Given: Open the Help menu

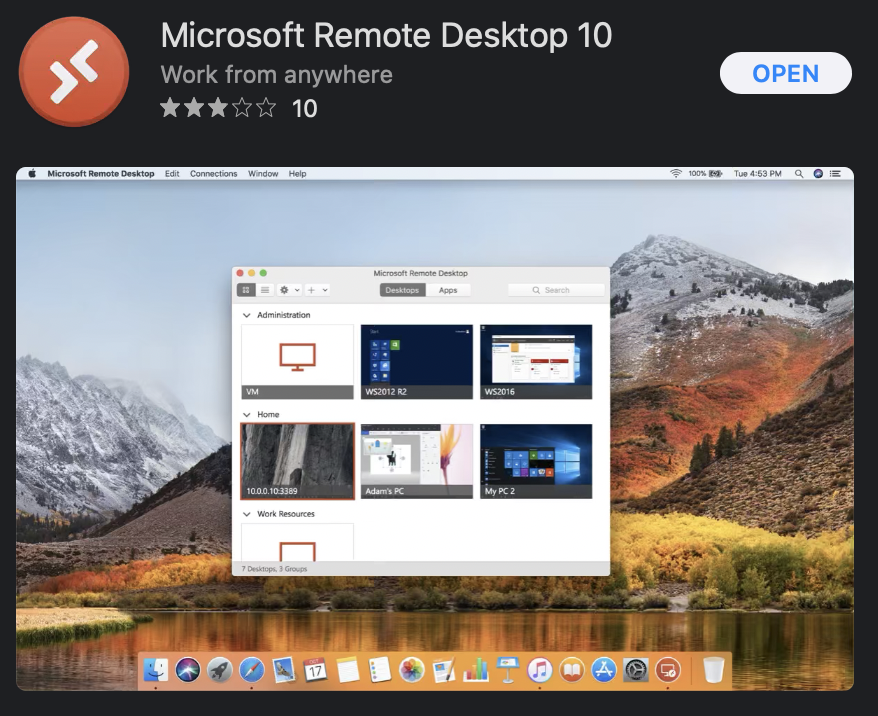Looking at the screenshot, I should [297, 174].
